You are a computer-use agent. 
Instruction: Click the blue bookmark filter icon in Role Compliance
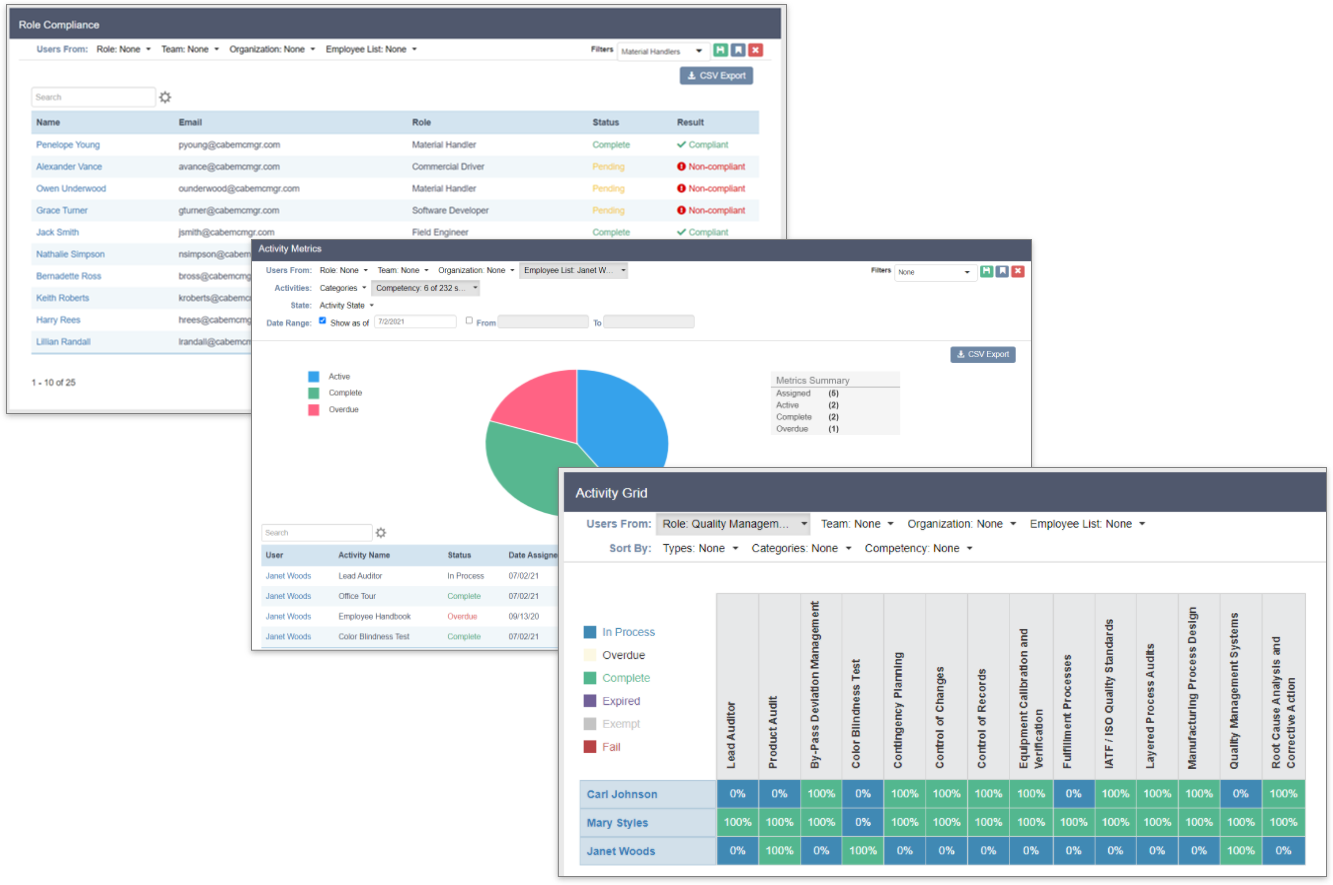(x=739, y=50)
